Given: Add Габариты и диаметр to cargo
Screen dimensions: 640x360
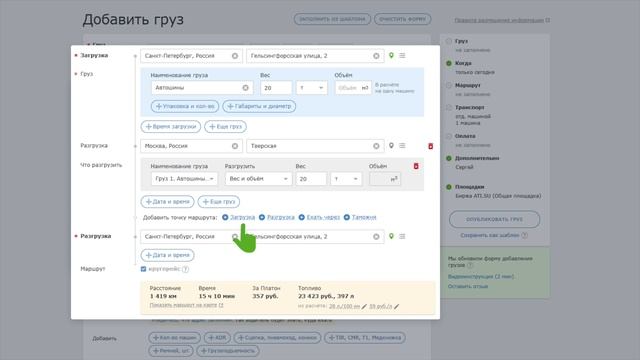Looking at the screenshot, I should point(259,107).
